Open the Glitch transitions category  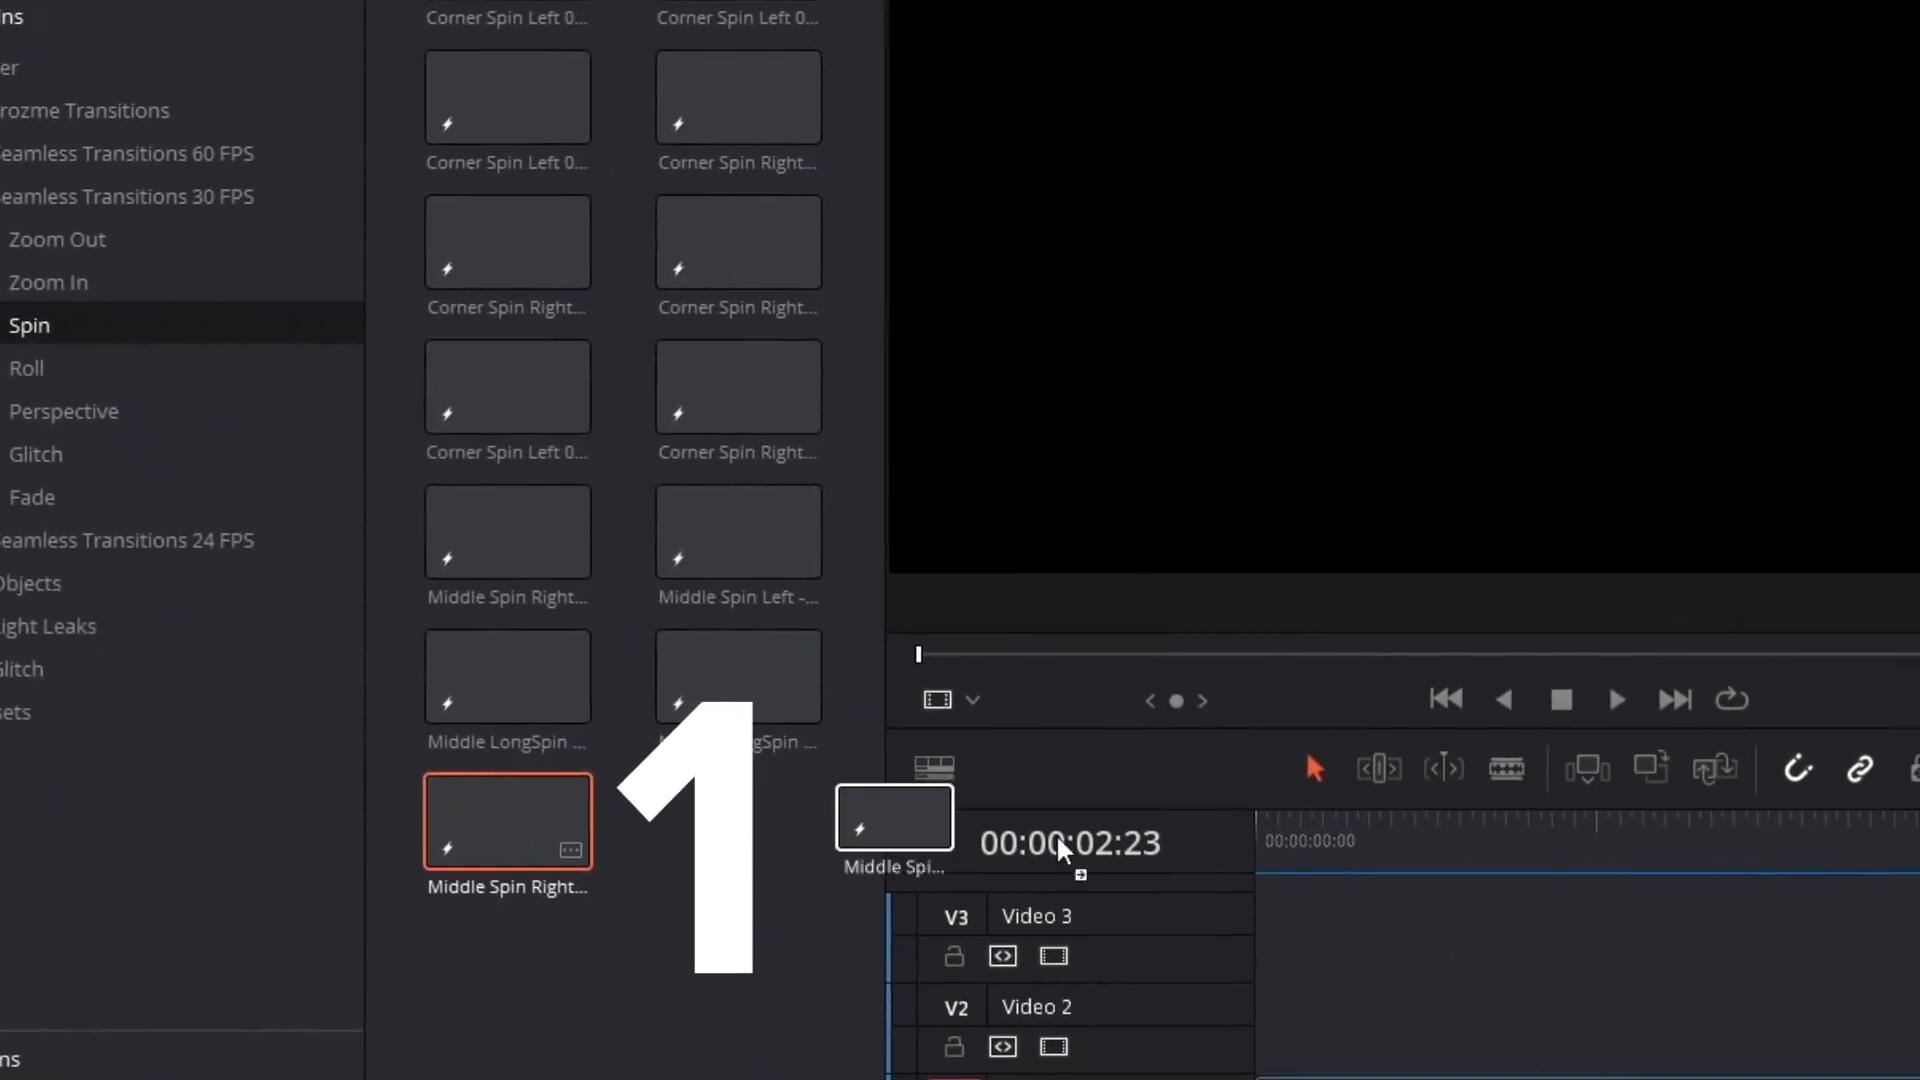[x=36, y=455]
